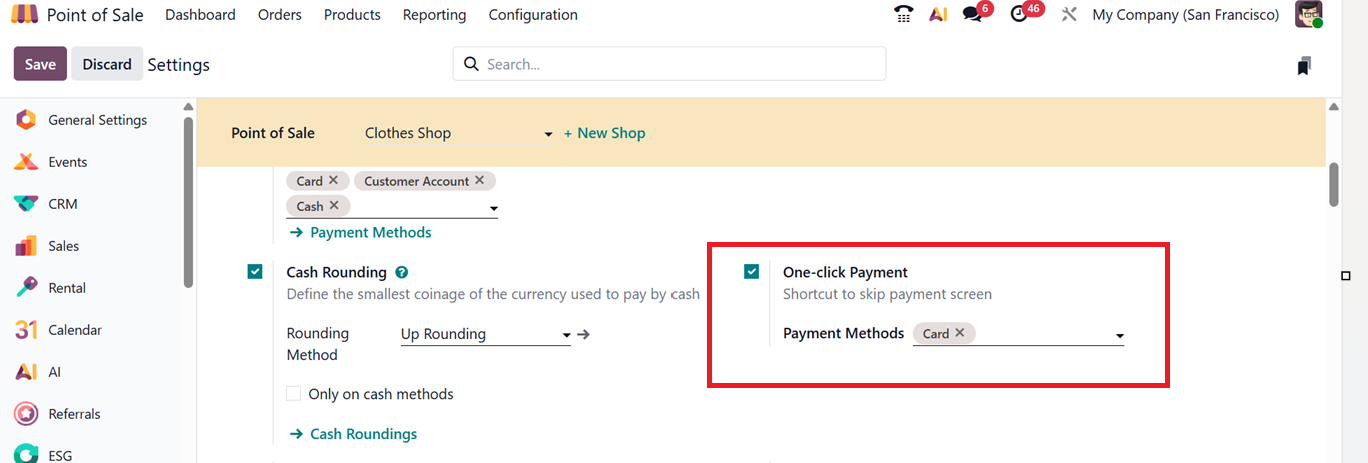The height and width of the screenshot is (463, 1368).
Task: Click the VoIP phone icon
Action: click(x=904, y=15)
